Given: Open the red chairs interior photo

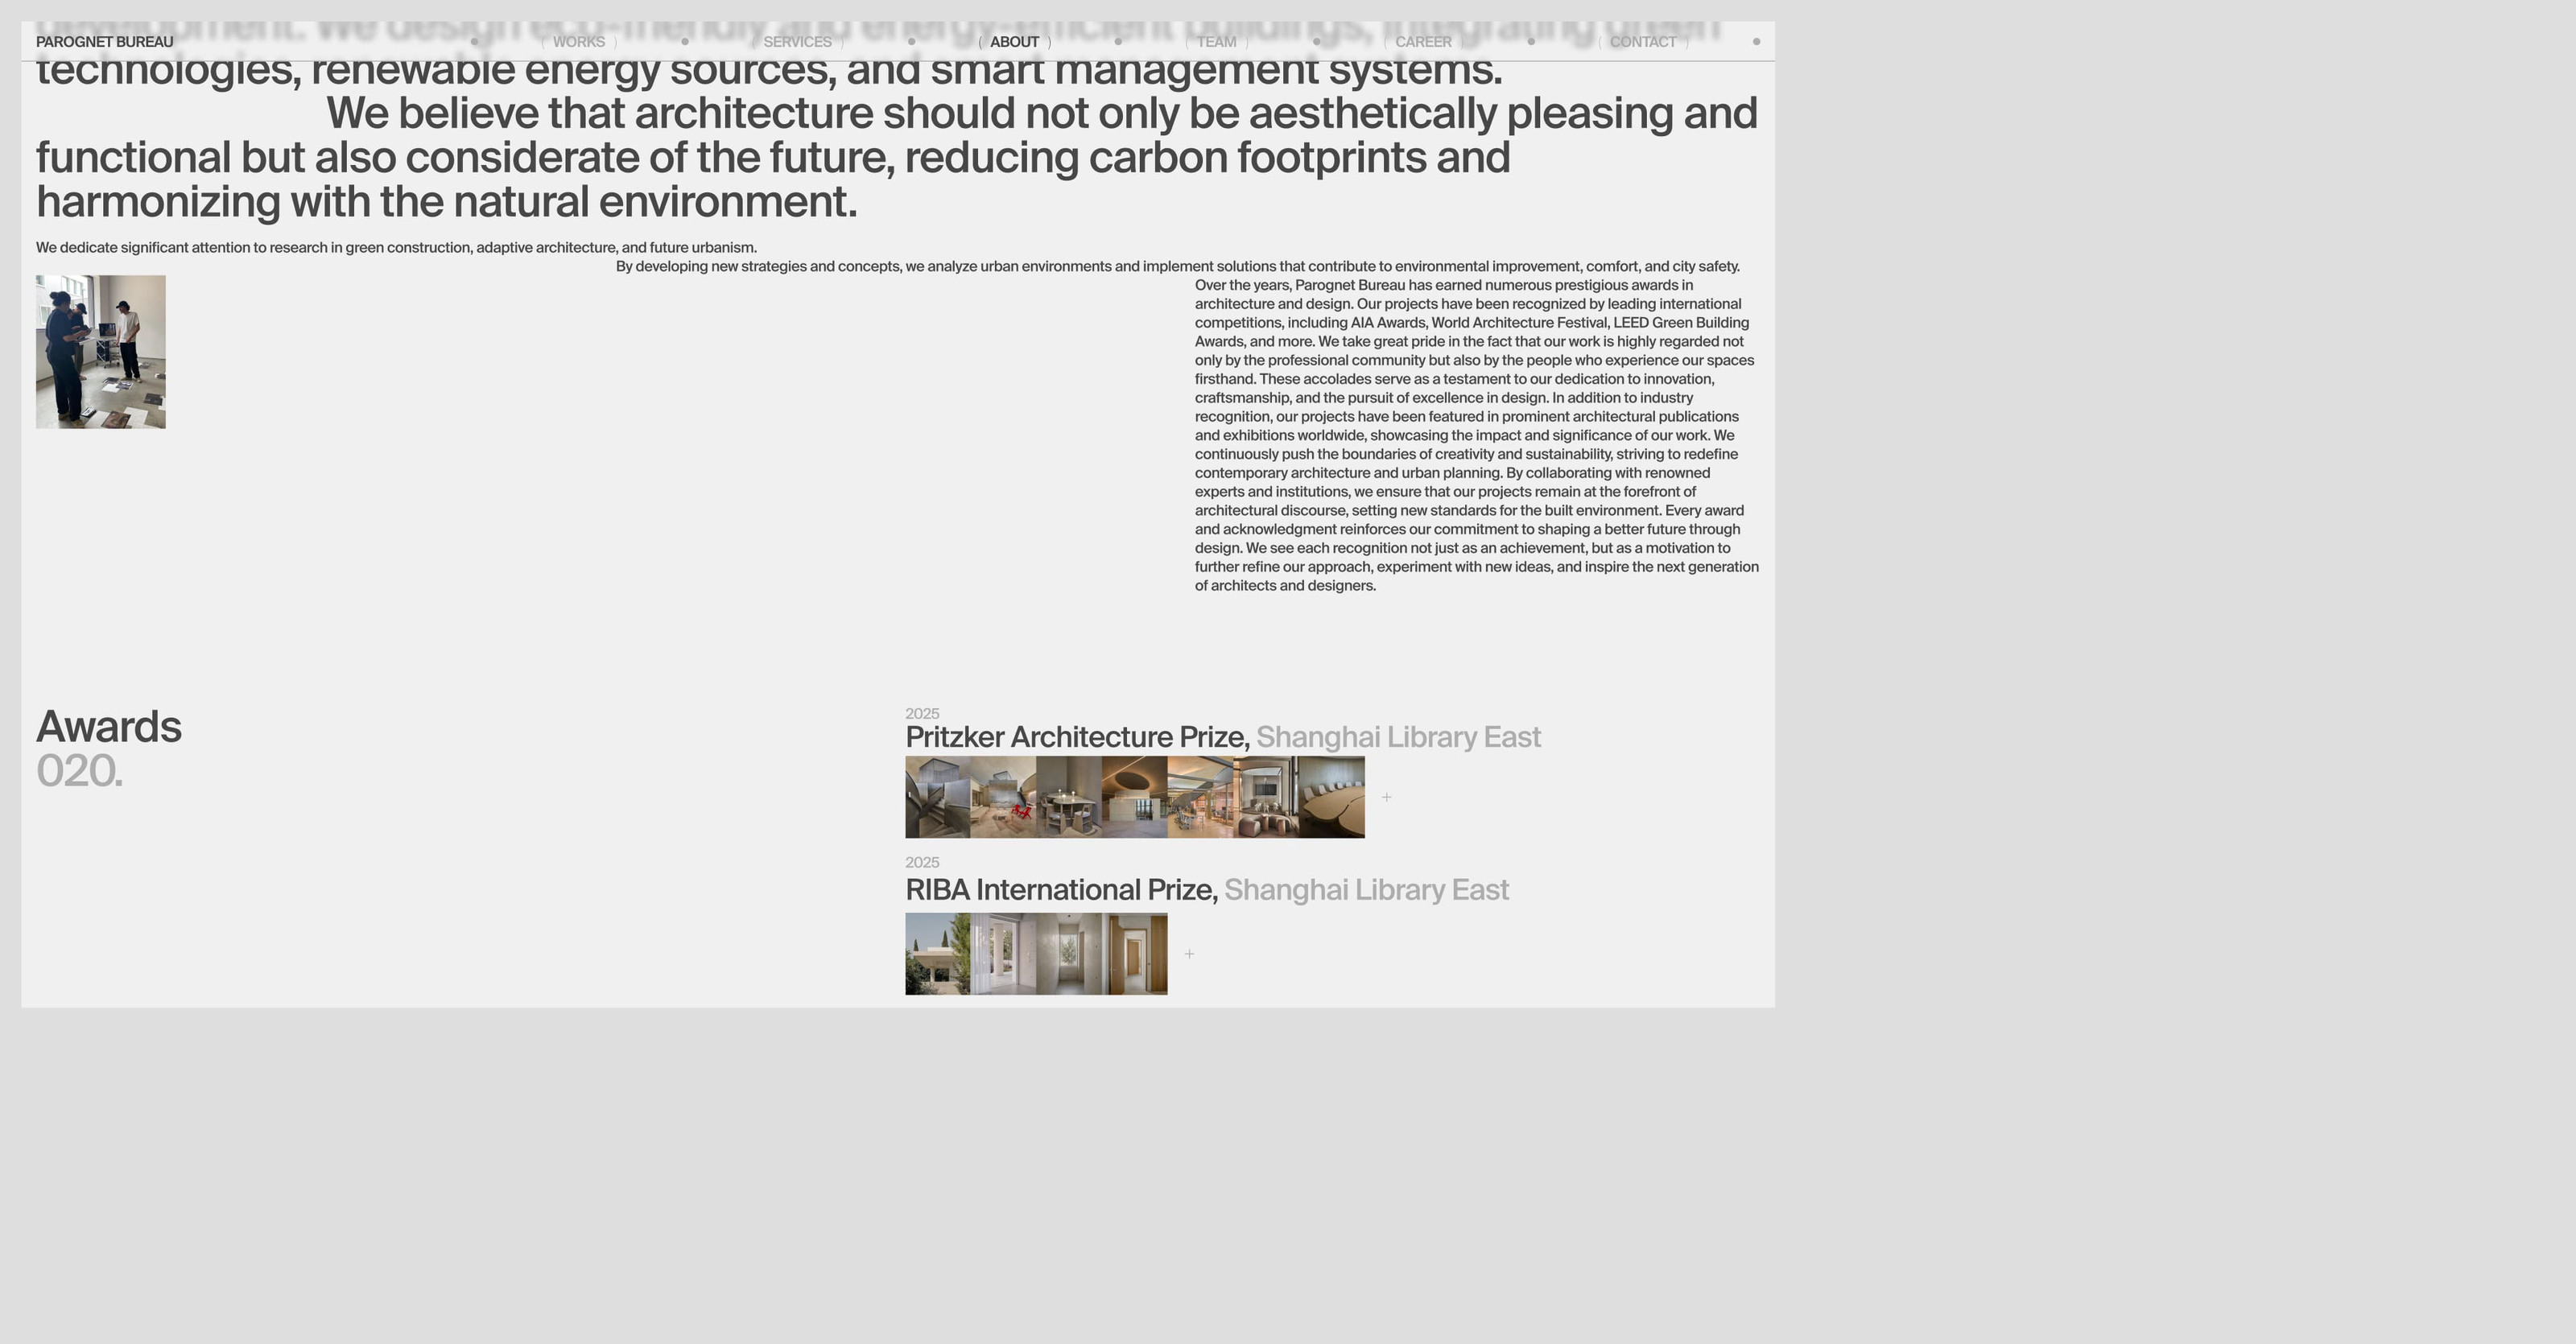Looking at the screenshot, I should pos(1003,797).
